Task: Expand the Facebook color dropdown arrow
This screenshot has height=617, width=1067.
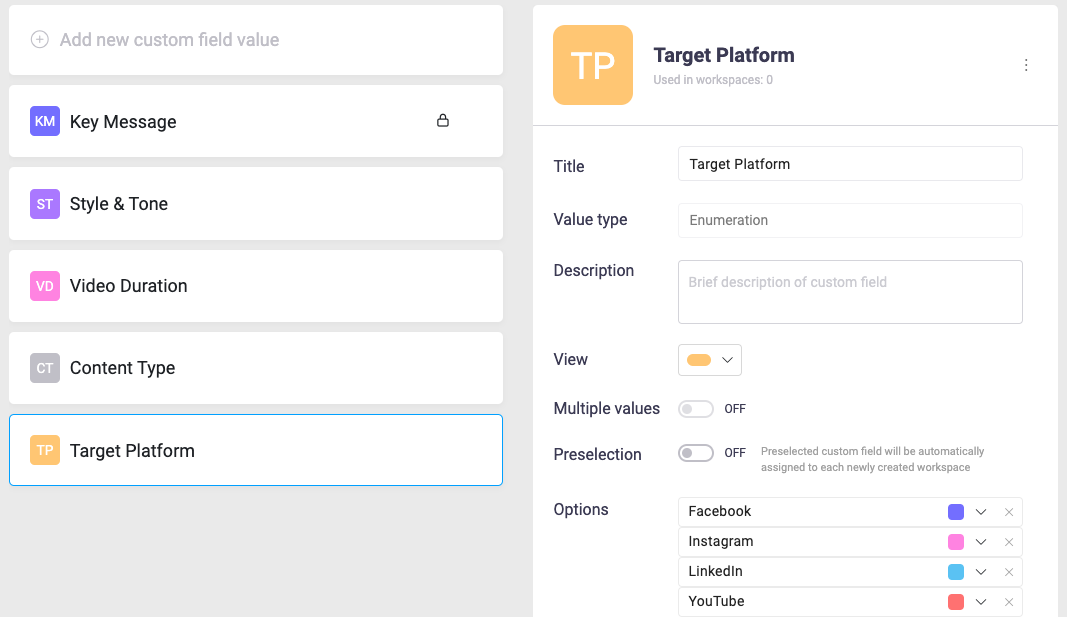Action: [981, 512]
